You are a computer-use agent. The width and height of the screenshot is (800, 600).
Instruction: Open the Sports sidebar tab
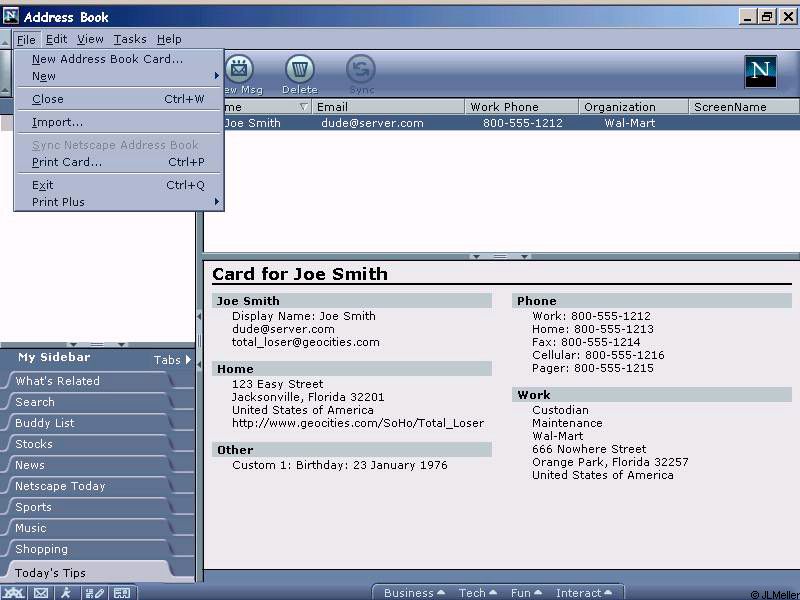tap(89, 507)
